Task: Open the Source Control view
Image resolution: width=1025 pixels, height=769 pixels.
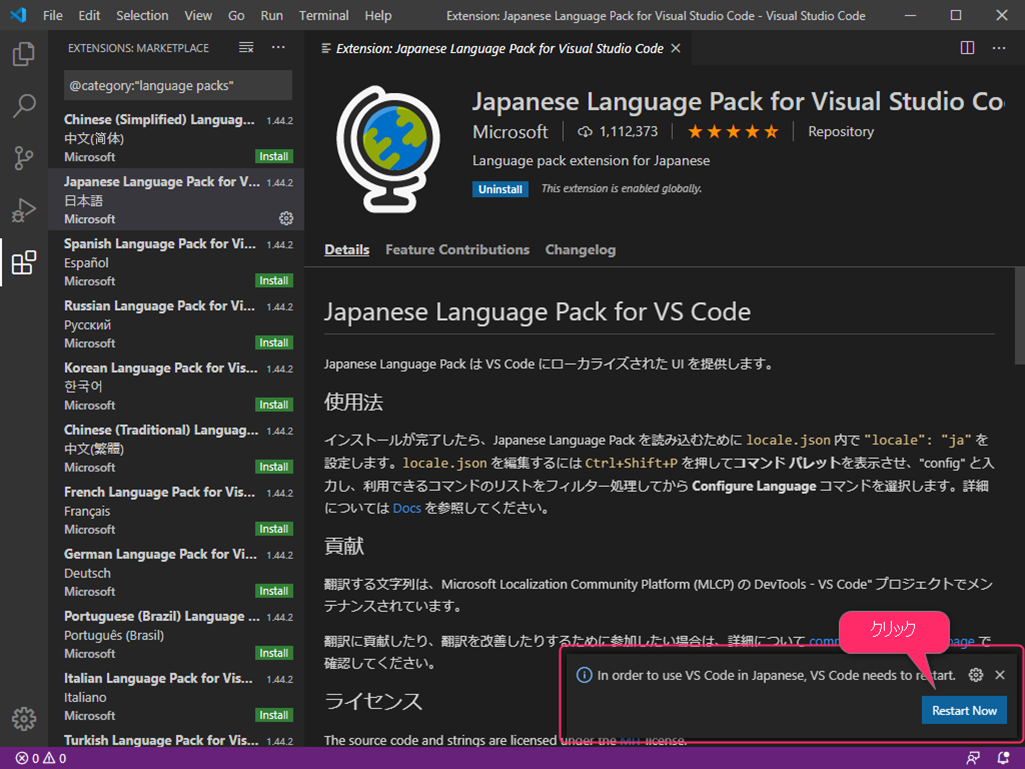Action: pyautogui.click(x=24, y=158)
